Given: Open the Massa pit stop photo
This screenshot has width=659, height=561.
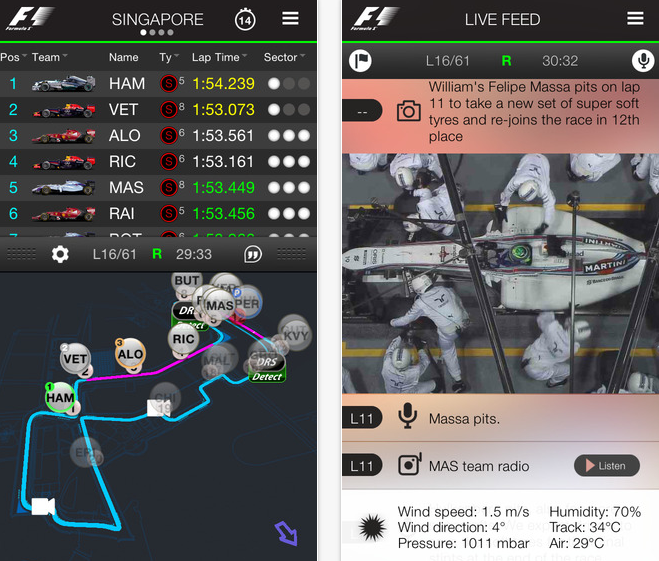Looking at the screenshot, I should point(500,274).
